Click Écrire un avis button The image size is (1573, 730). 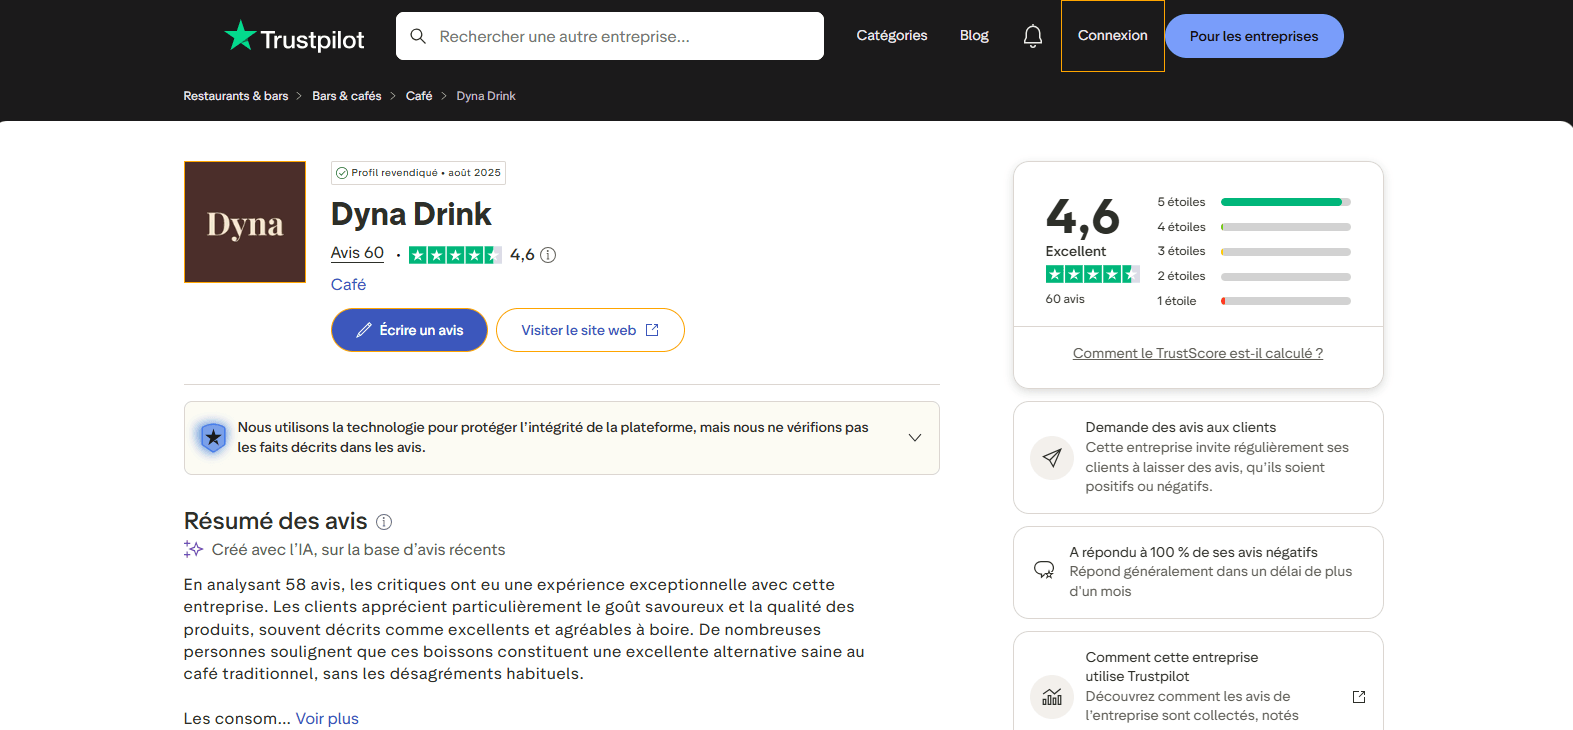409,330
